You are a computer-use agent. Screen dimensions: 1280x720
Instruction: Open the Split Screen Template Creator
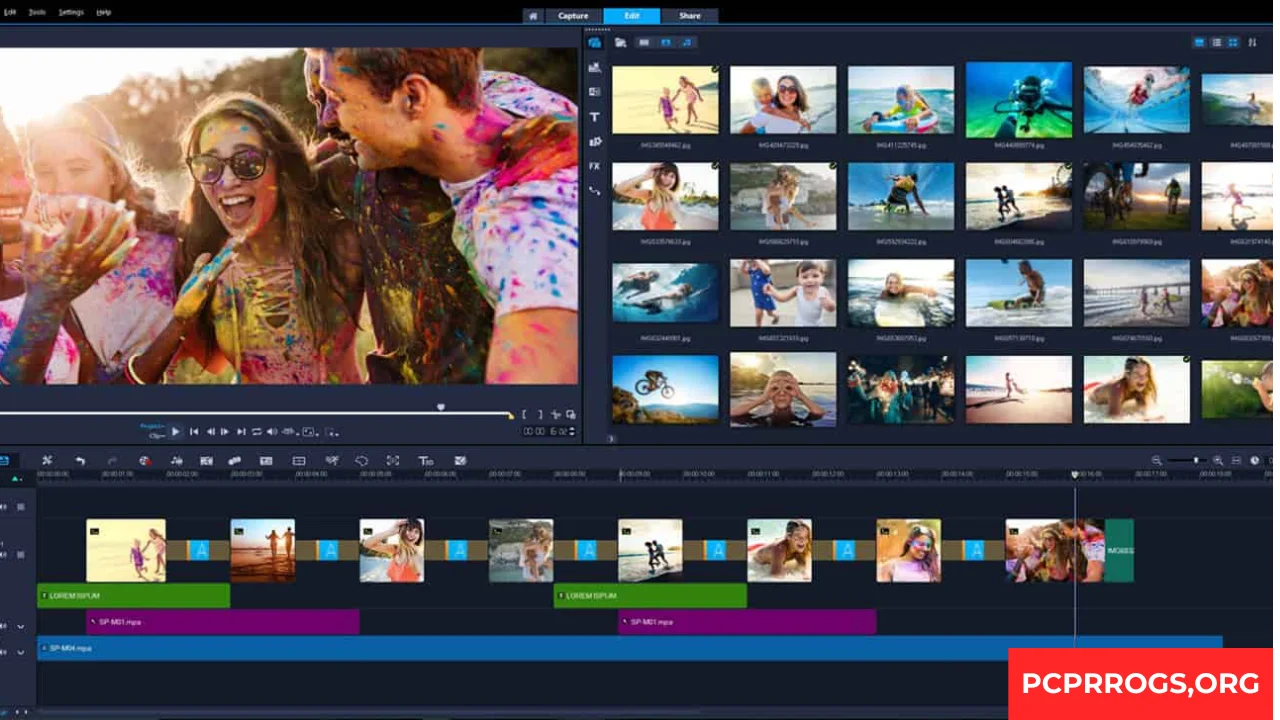(x=460, y=460)
